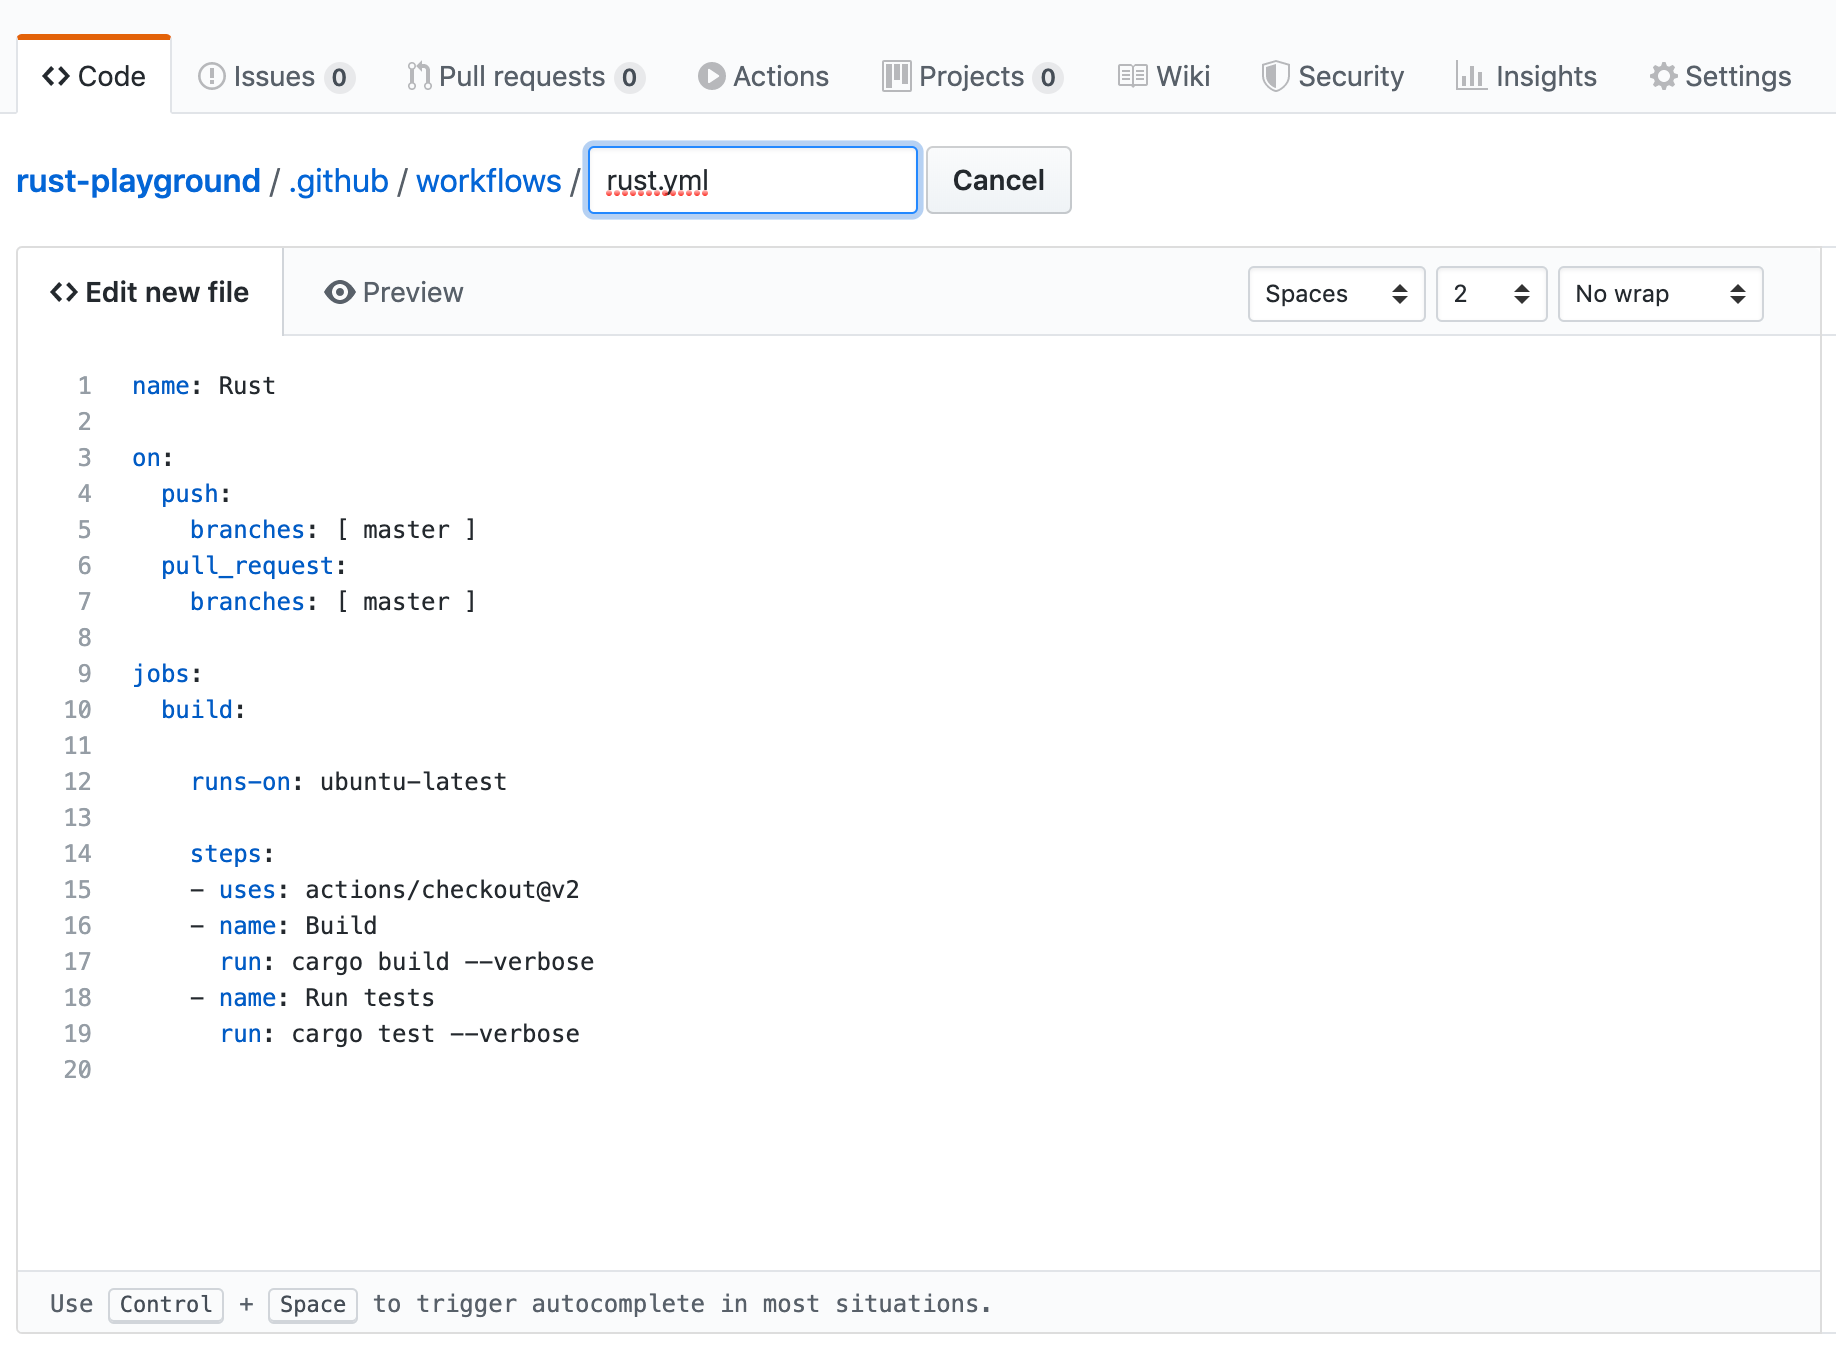
Task: Click 'runs-on: ubuntu-latest' line
Action: point(349,782)
